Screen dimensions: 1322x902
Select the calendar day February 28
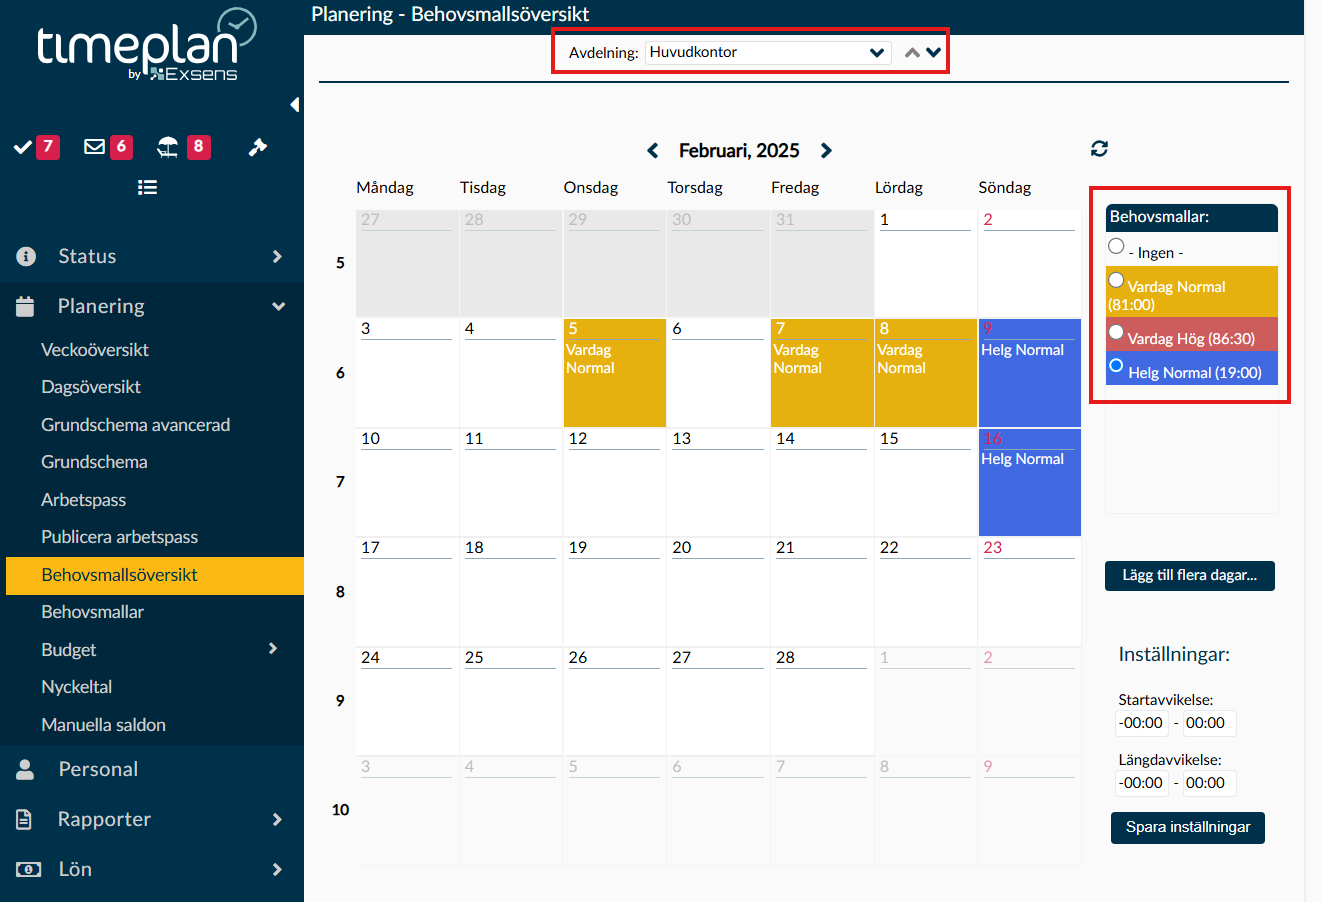[x=822, y=701]
